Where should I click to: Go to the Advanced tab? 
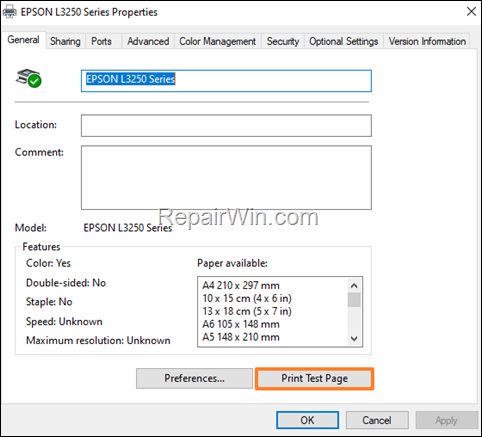coord(148,41)
